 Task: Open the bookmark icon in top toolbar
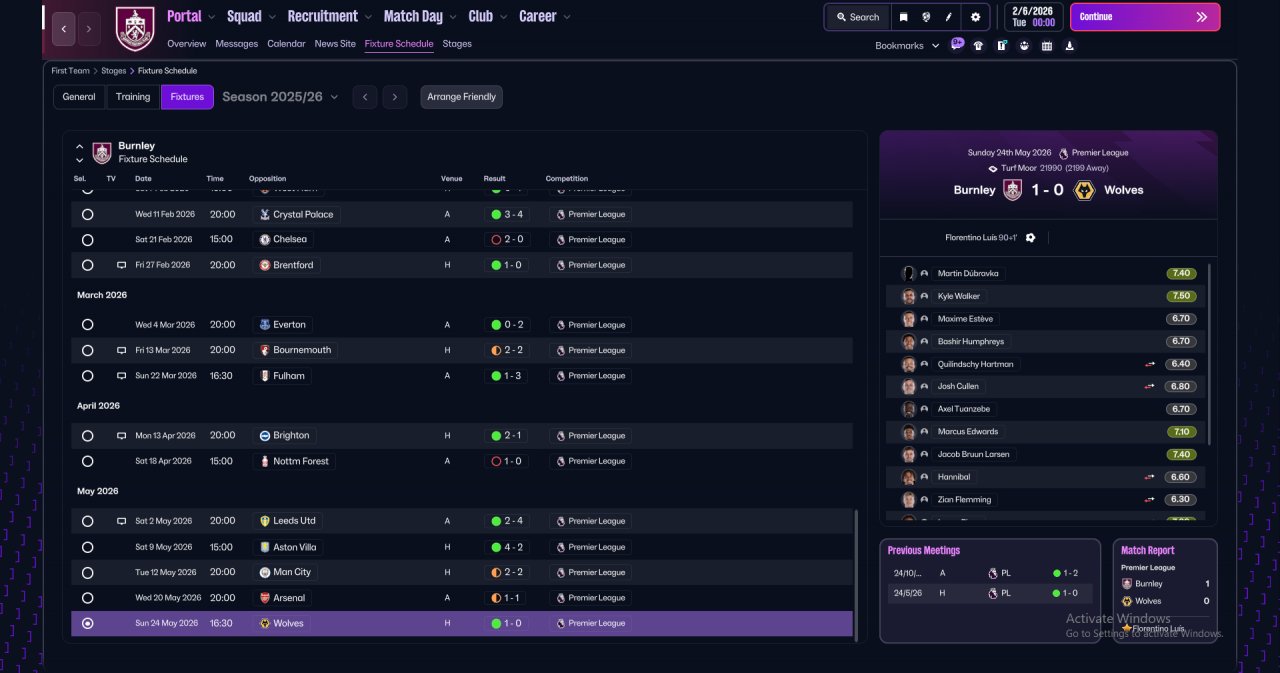tap(903, 17)
